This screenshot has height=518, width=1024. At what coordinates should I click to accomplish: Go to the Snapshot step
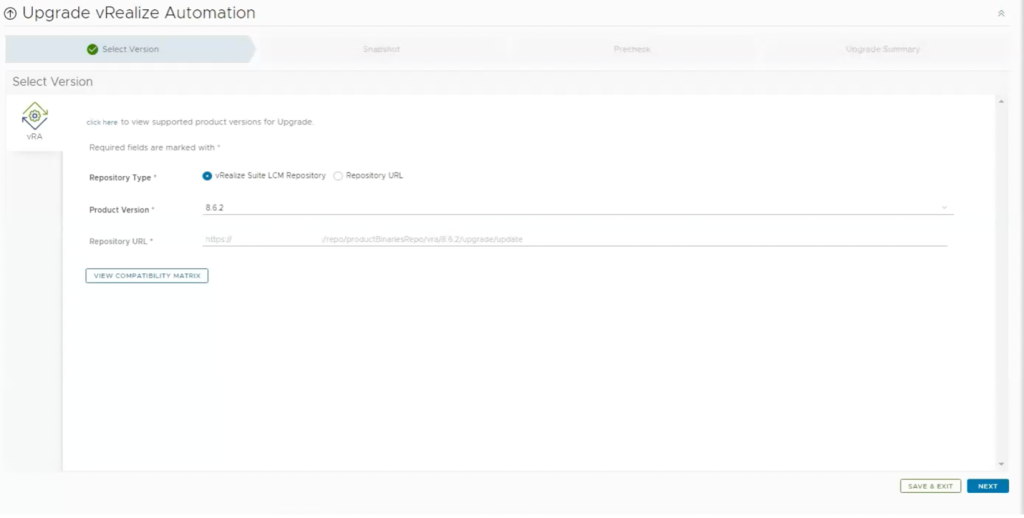tap(381, 49)
